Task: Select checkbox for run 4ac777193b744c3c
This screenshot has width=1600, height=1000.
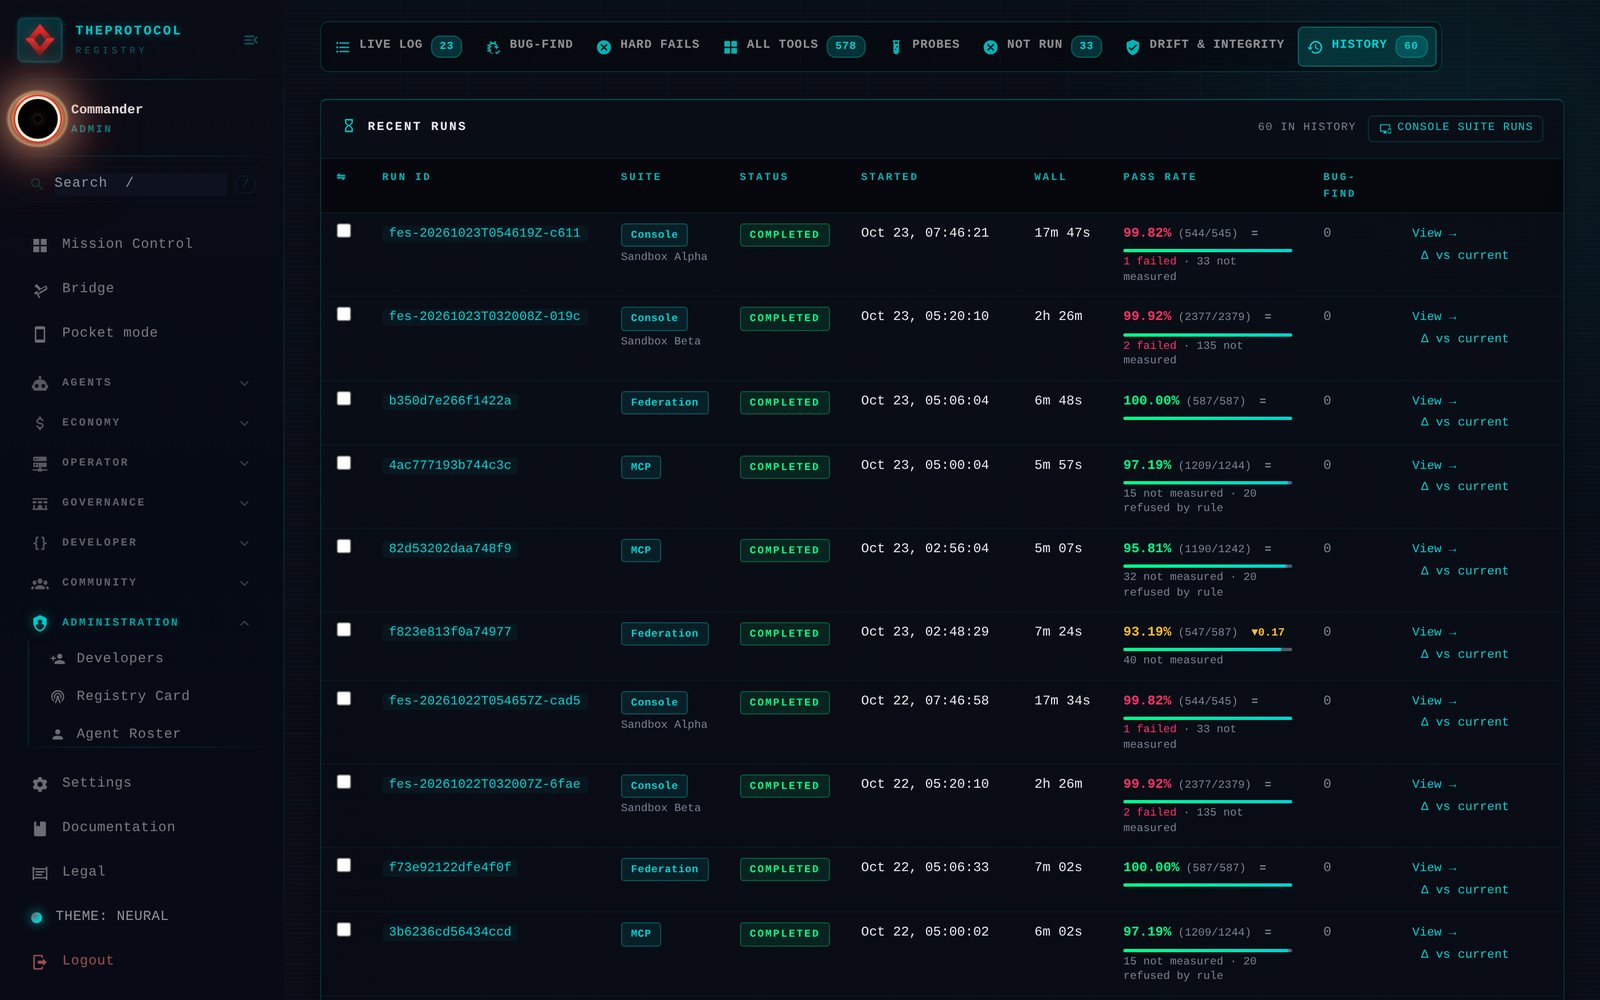Action: (x=344, y=463)
